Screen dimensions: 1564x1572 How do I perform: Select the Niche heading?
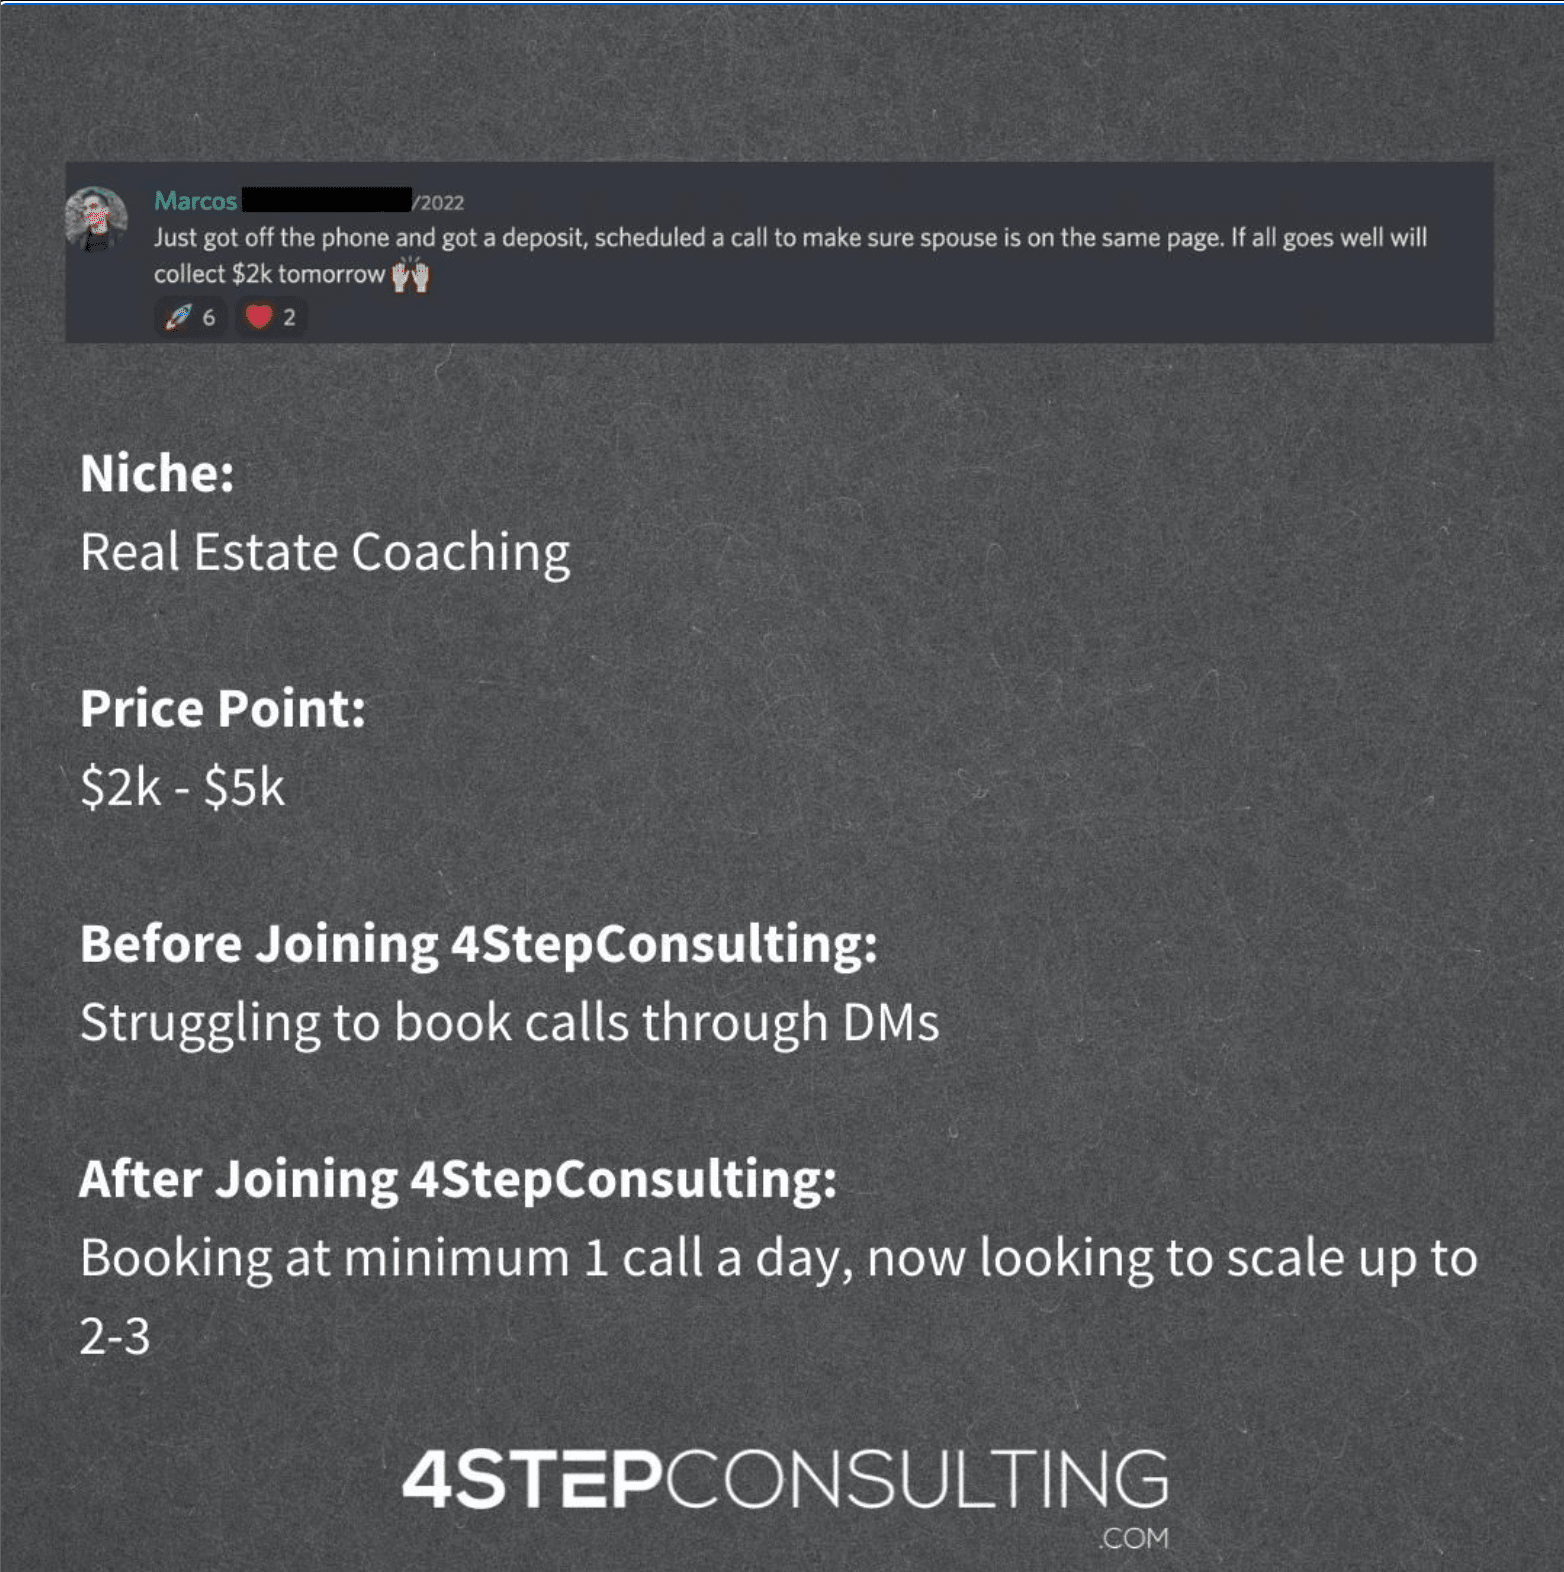coord(157,473)
